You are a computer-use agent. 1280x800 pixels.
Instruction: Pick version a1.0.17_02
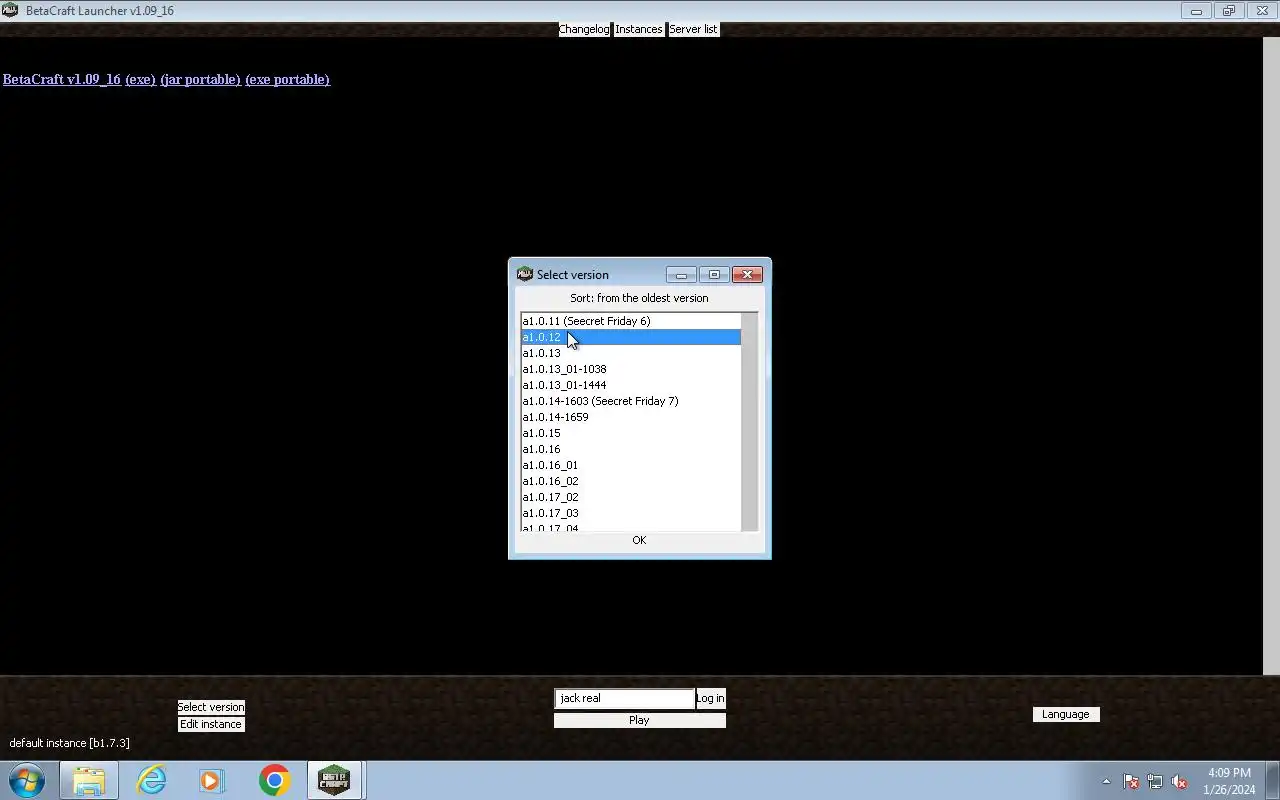point(631,497)
